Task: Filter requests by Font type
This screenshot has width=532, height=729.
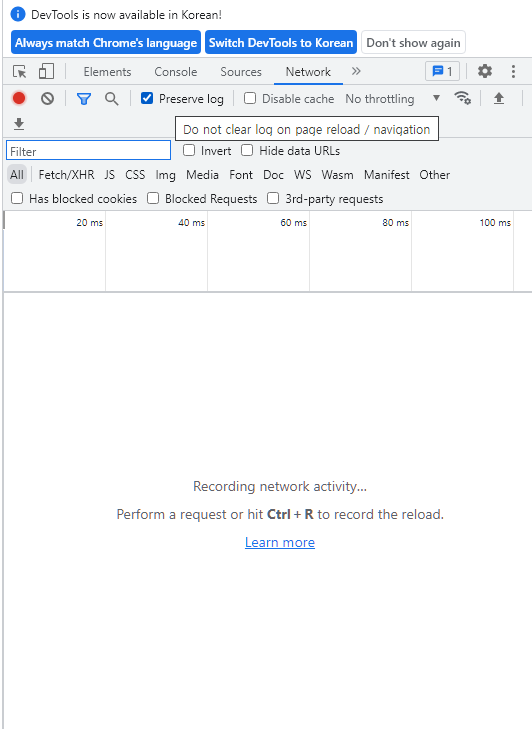Action: [x=241, y=175]
